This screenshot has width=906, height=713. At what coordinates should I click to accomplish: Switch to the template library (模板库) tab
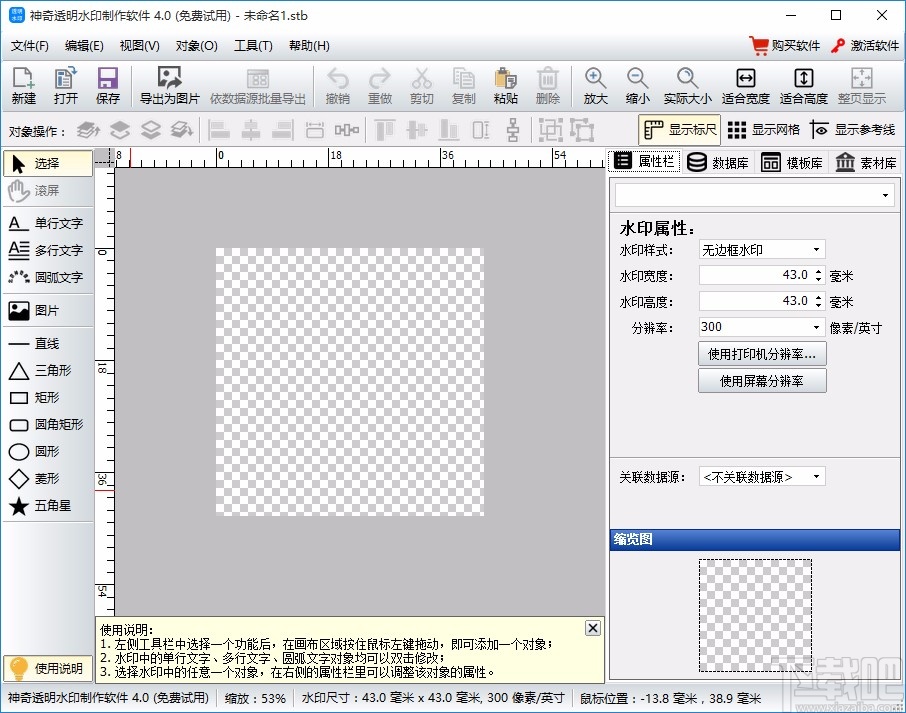793,161
